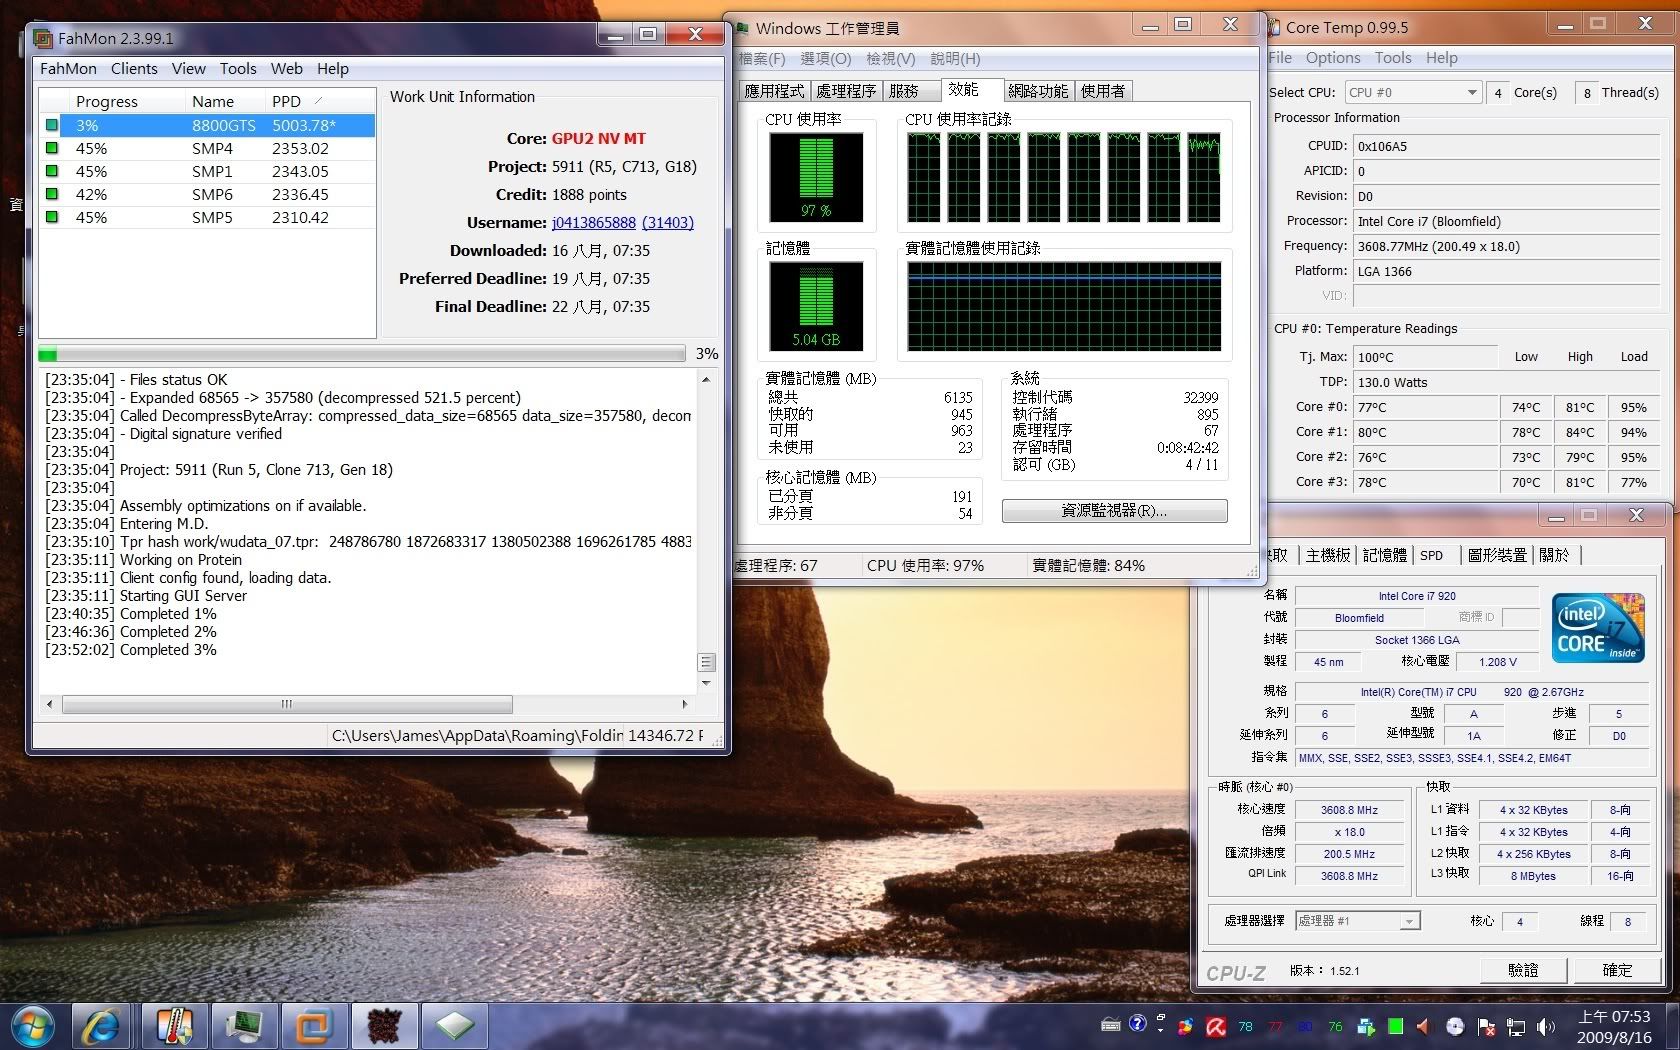Click the Core Temp title bar icon
Screen dimensions: 1680x1050
pyautogui.click(x=1274, y=28)
